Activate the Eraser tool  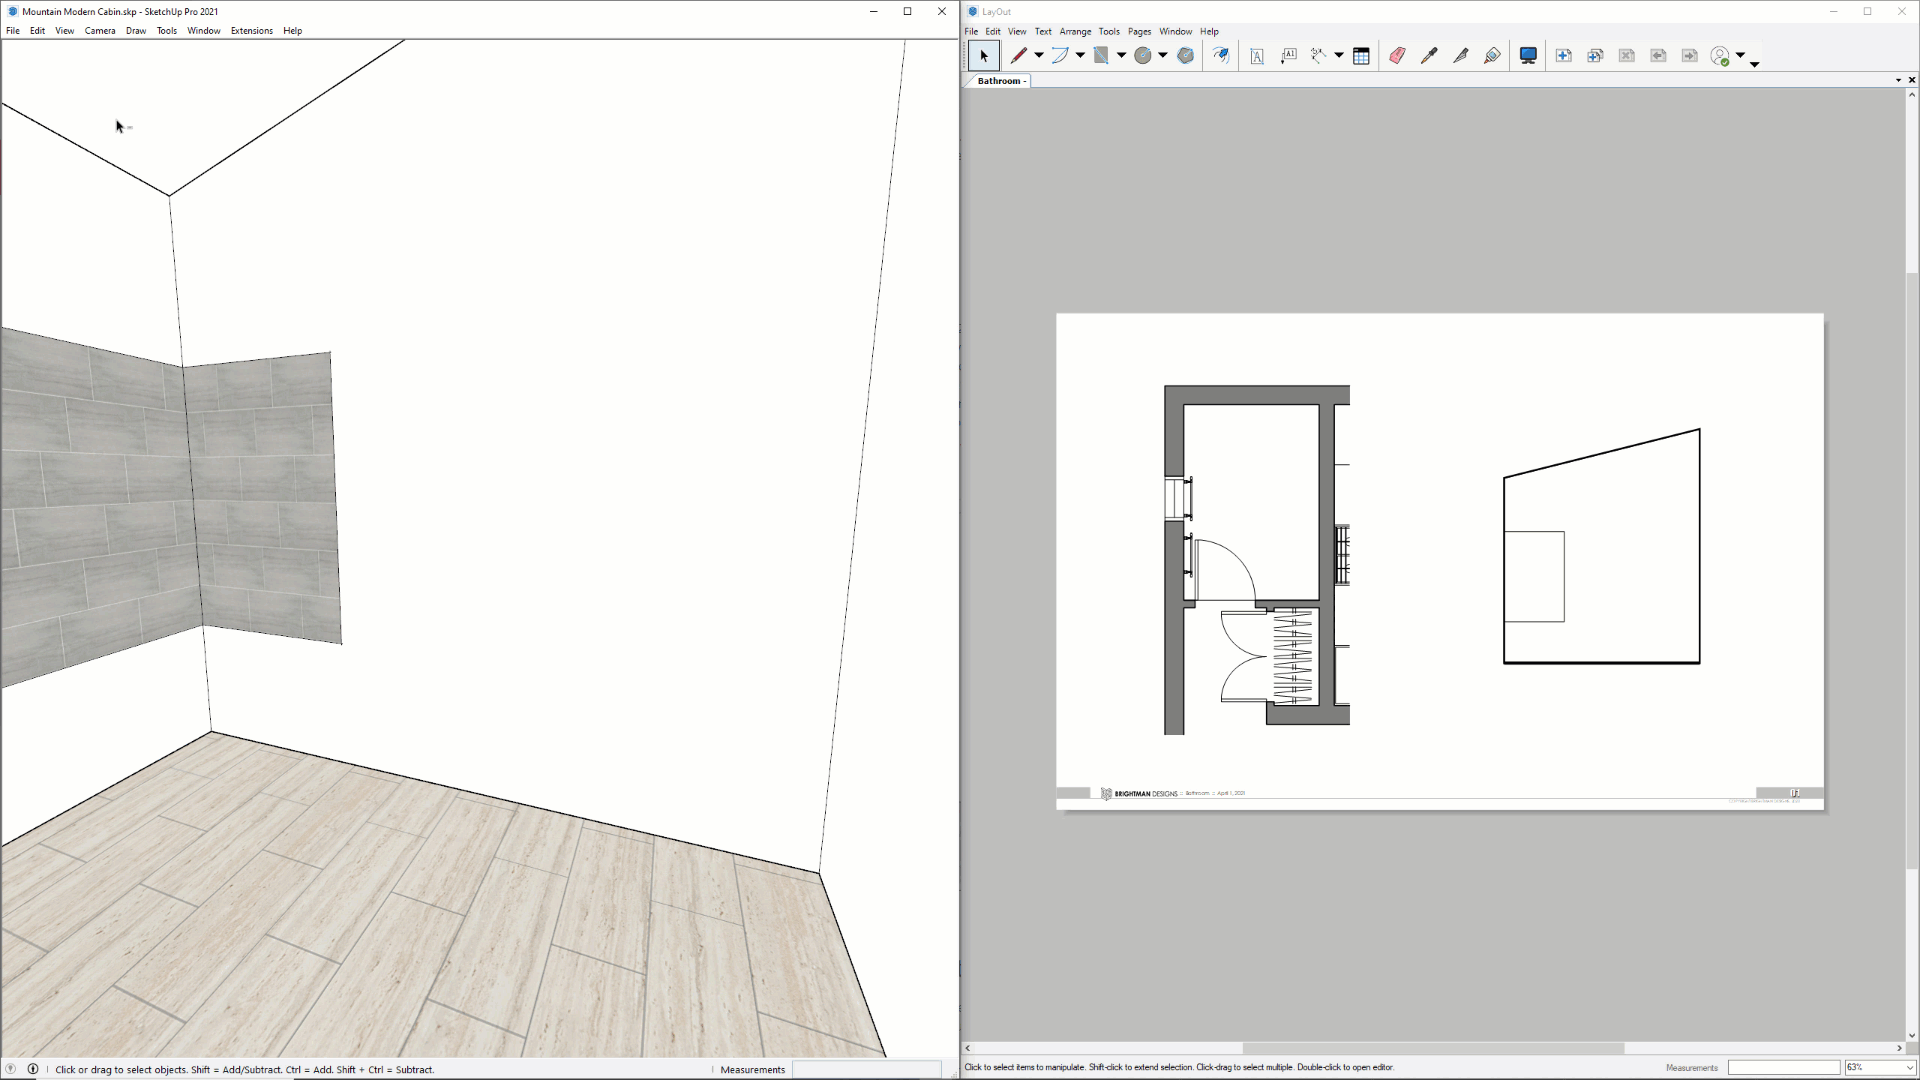[x=1397, y=56]
